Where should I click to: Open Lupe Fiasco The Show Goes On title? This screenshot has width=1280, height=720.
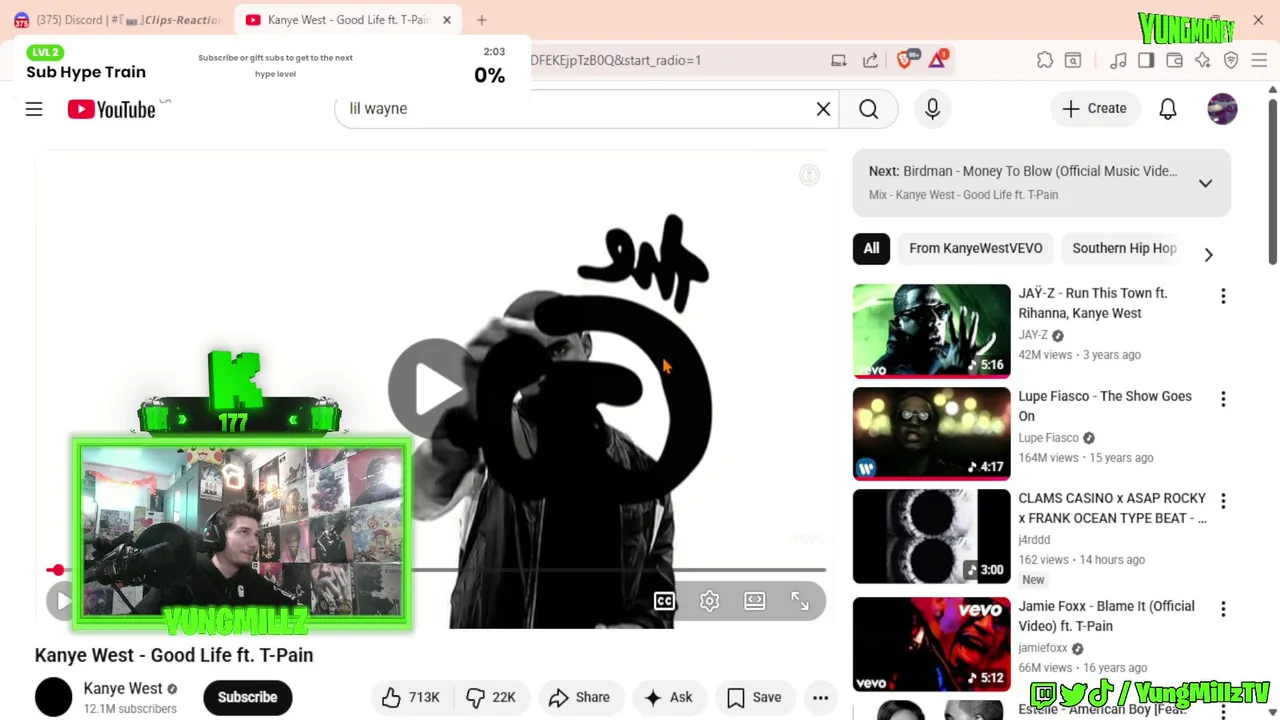1104,406
